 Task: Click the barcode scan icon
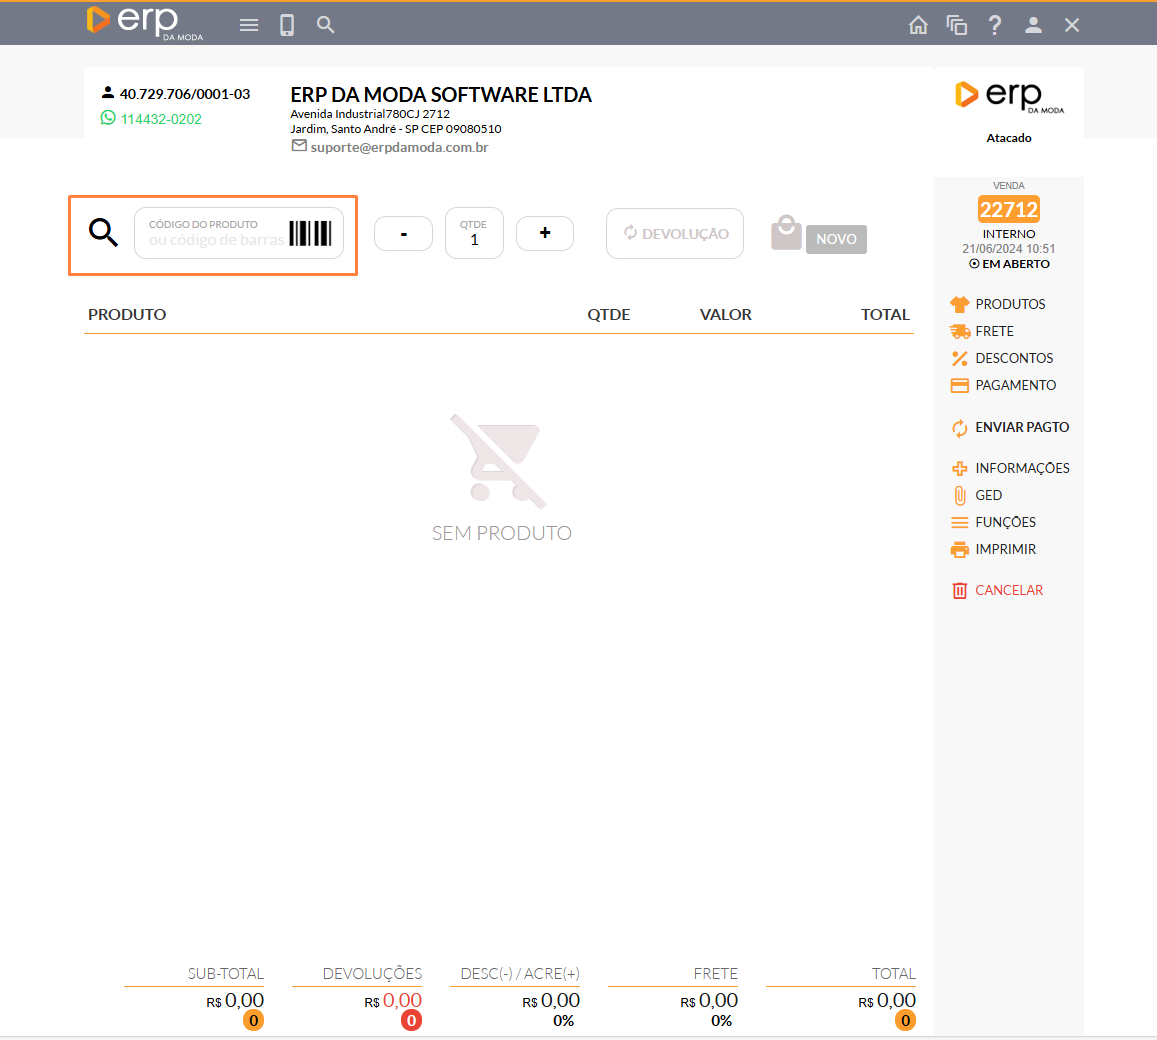pyautogui.click(x=310, y=233)
